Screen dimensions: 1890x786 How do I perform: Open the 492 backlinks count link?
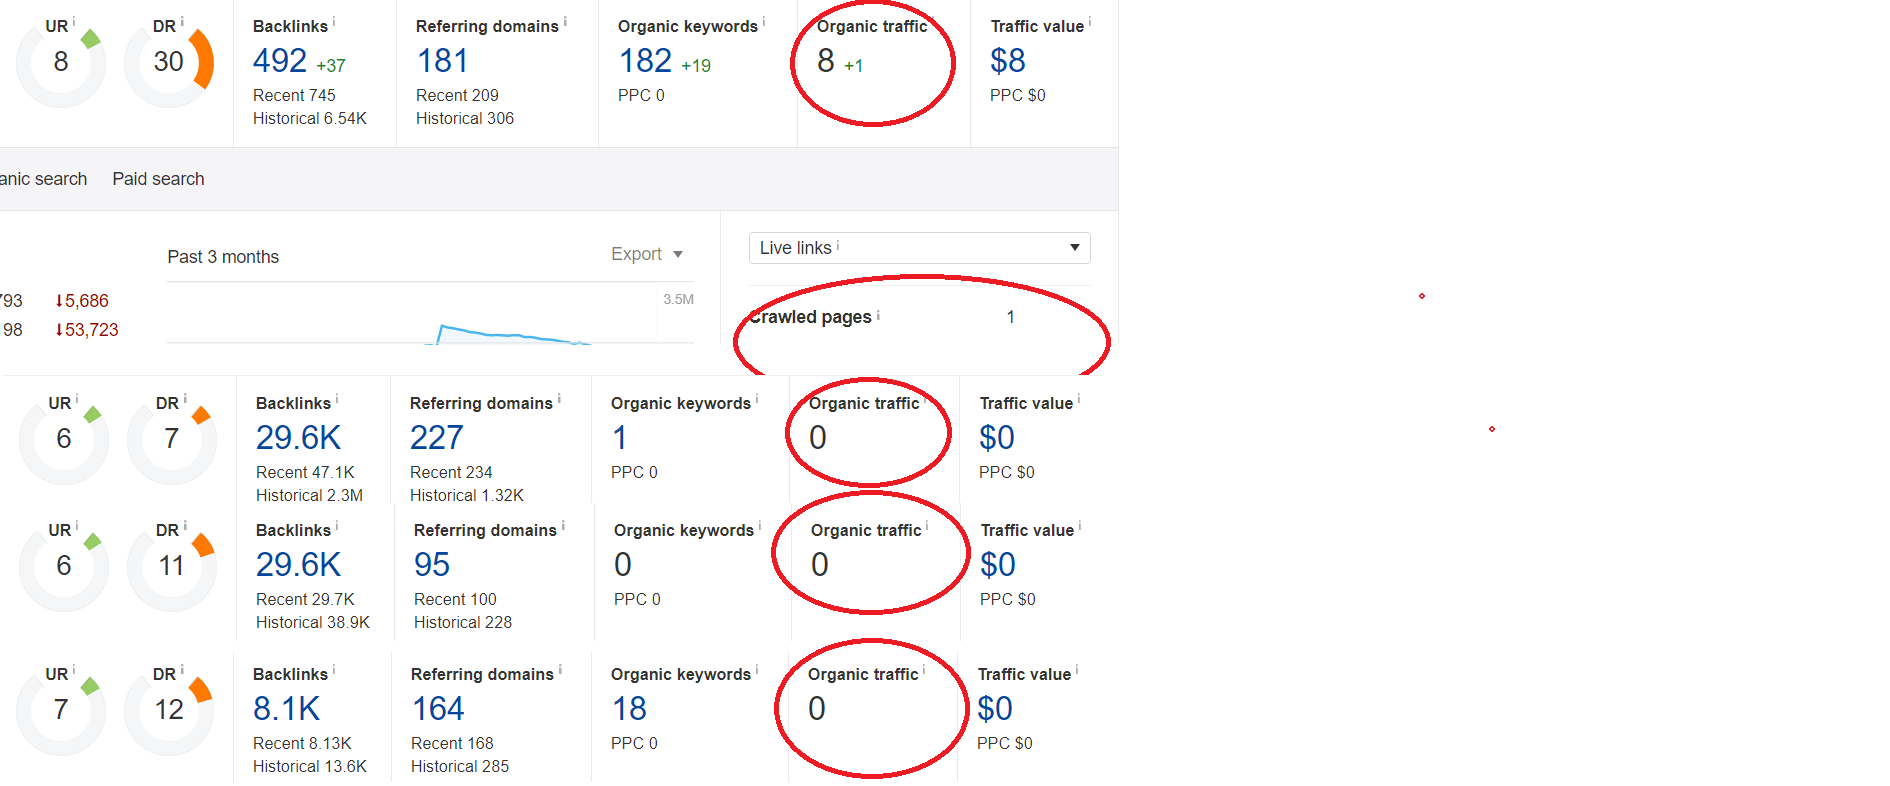pos(280,61)
